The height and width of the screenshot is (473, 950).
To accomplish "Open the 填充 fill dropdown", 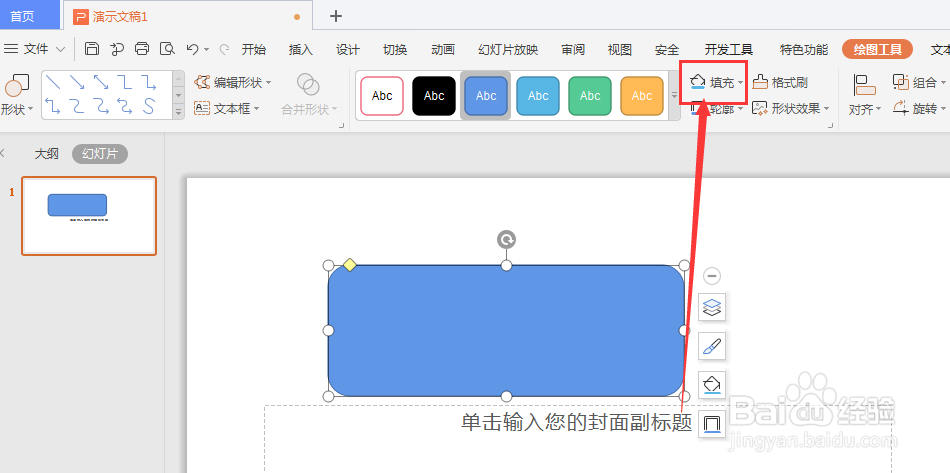I will [x=740, y=83].
